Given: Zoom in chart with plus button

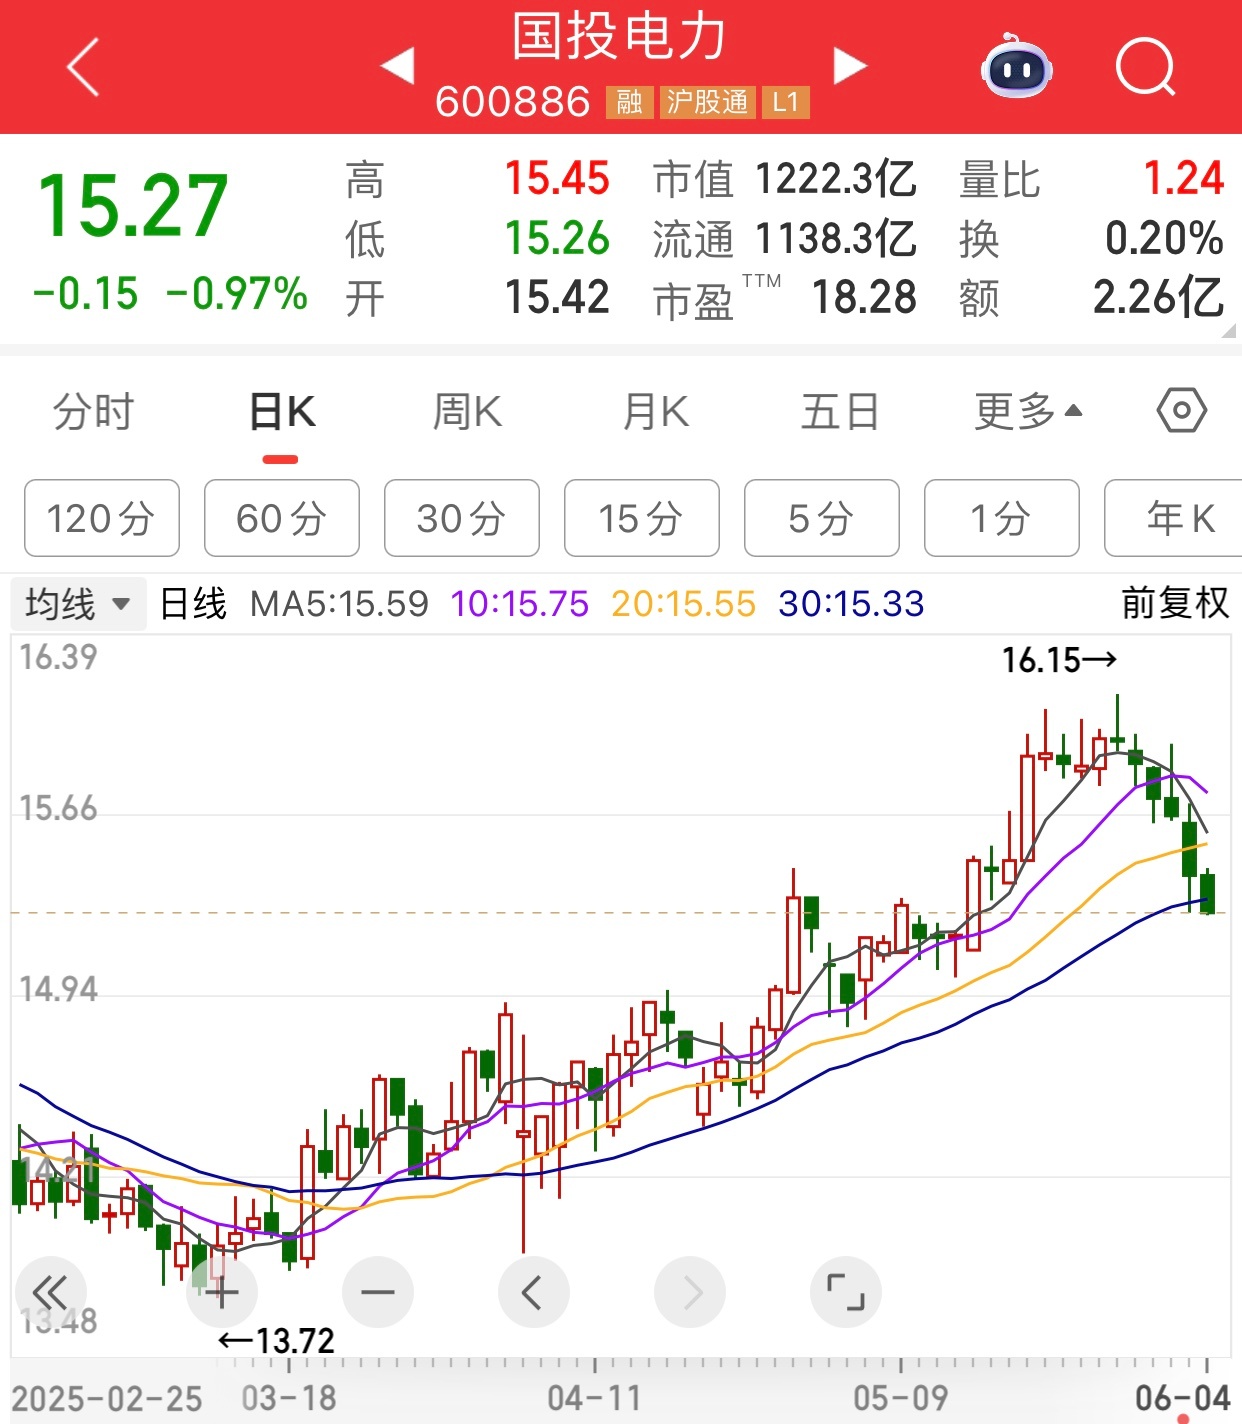Looking at the screenshot, I should [222, 1292].
